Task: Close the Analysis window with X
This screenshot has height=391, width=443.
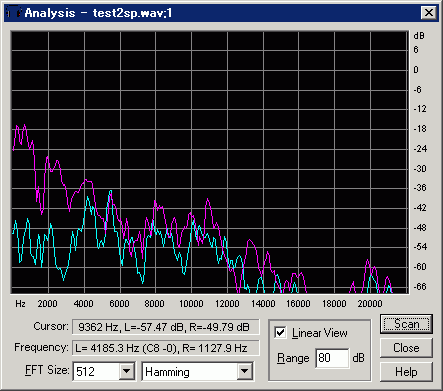Action: point(429,13)
